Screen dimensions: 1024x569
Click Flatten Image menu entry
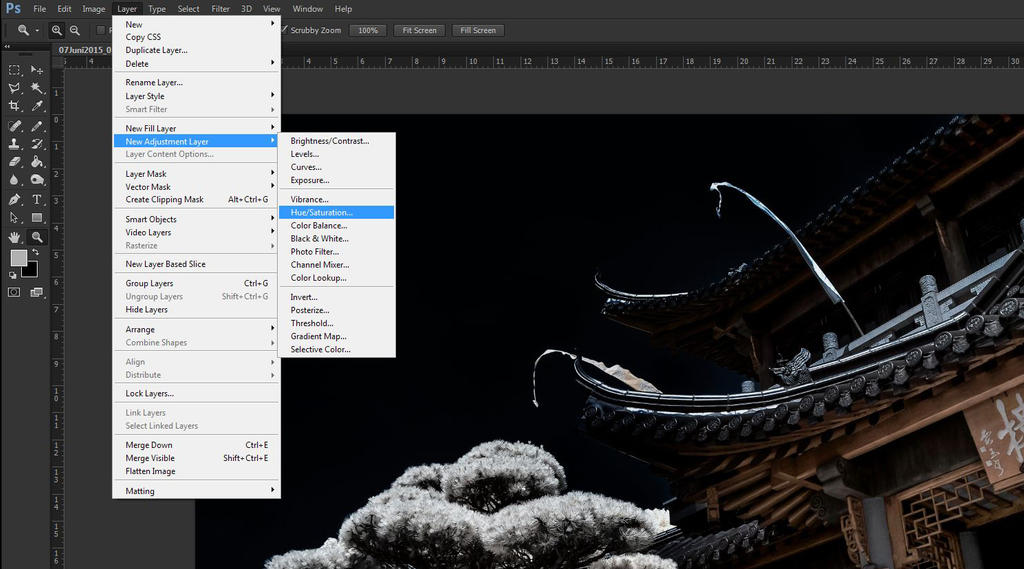pyautogui.click(x=197, y=471)
